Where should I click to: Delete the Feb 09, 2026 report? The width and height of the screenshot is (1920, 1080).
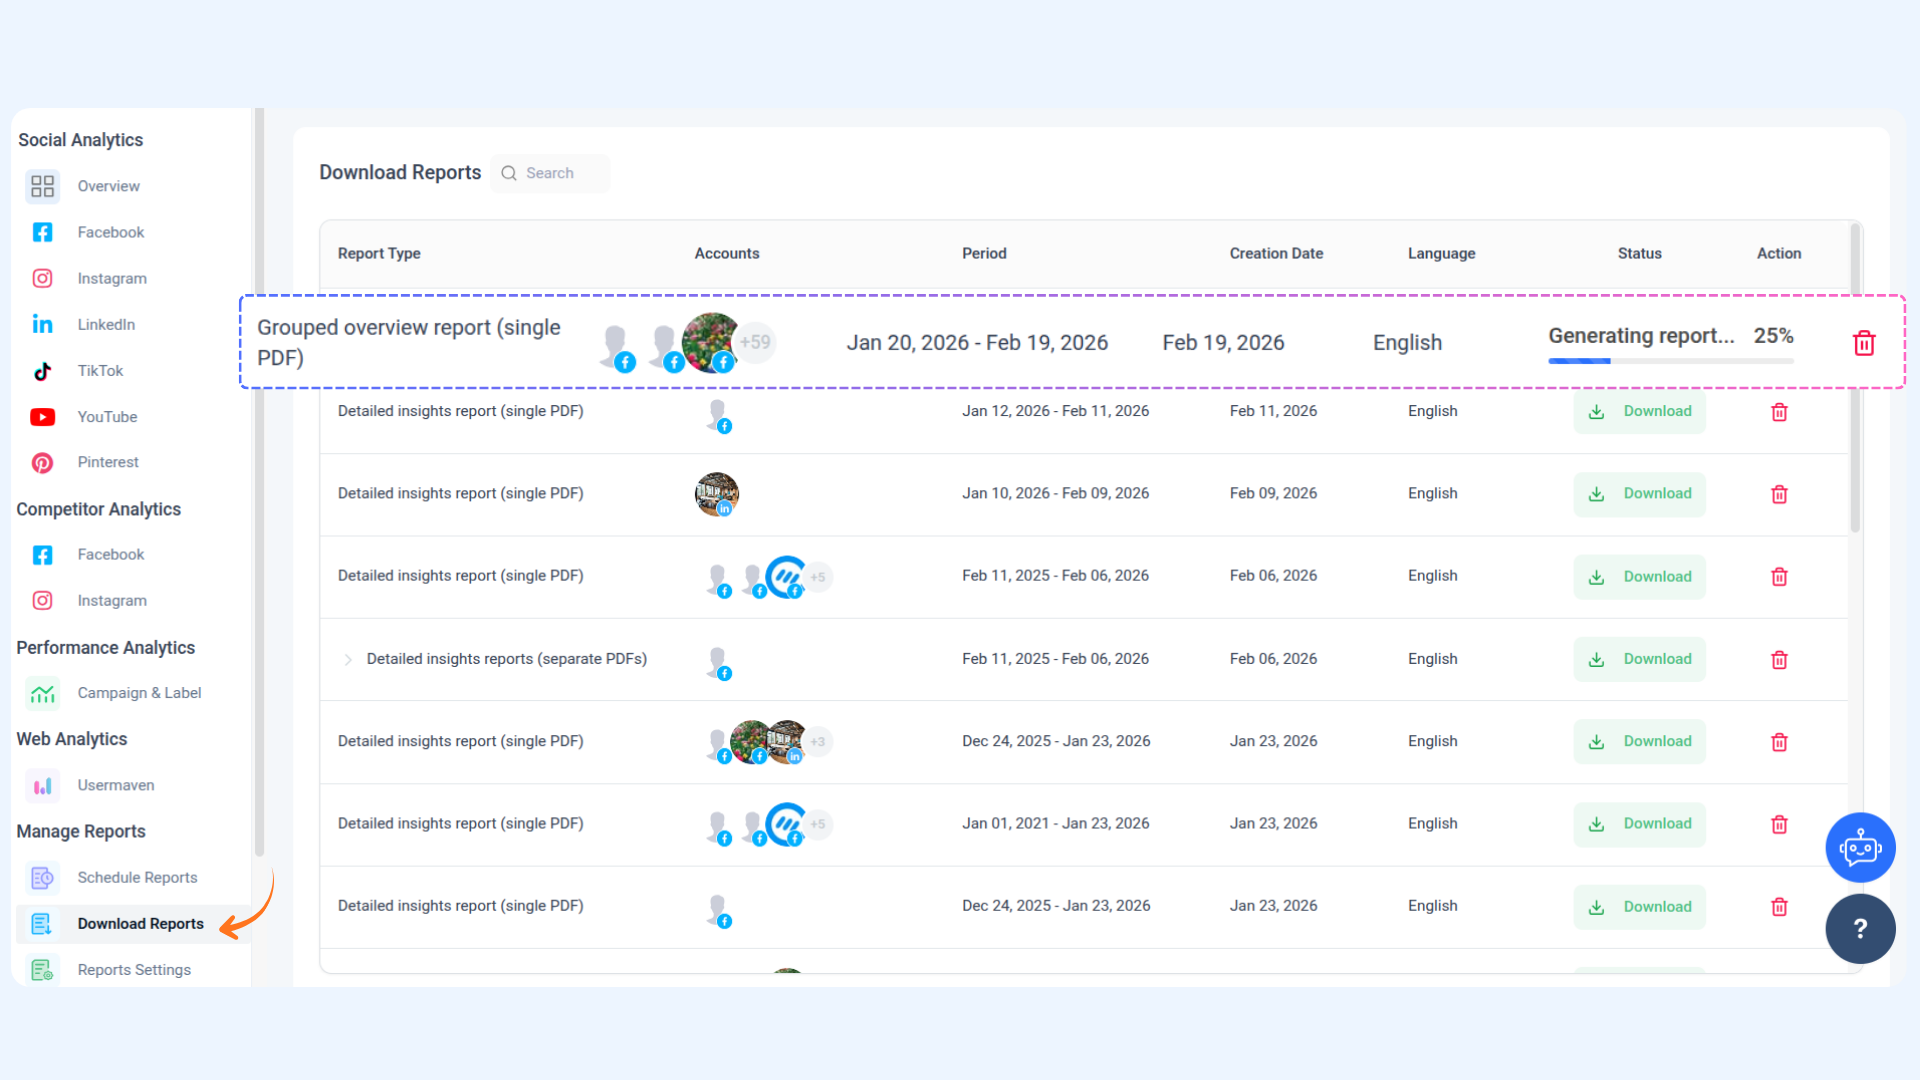[x=1779, y=494]
